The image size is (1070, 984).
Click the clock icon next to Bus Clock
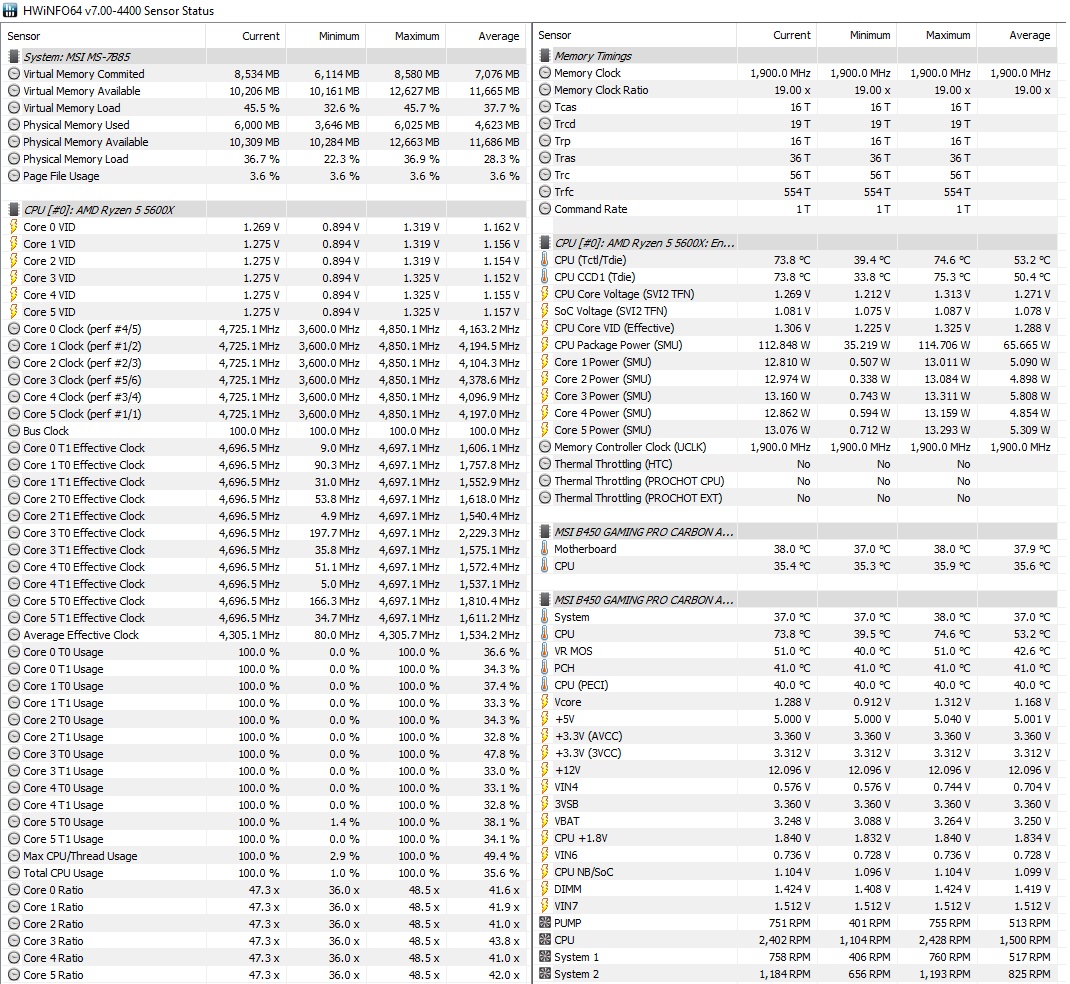coord(14,431)
